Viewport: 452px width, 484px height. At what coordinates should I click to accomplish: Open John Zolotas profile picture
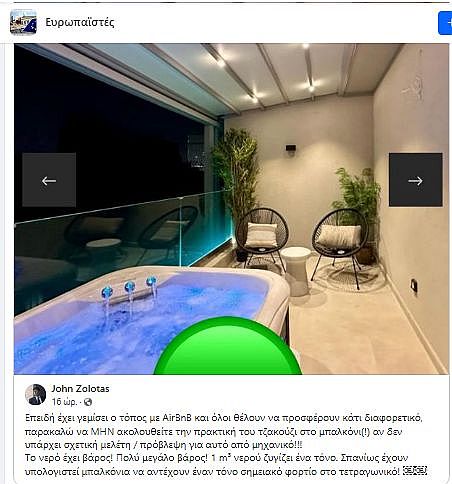35,395
